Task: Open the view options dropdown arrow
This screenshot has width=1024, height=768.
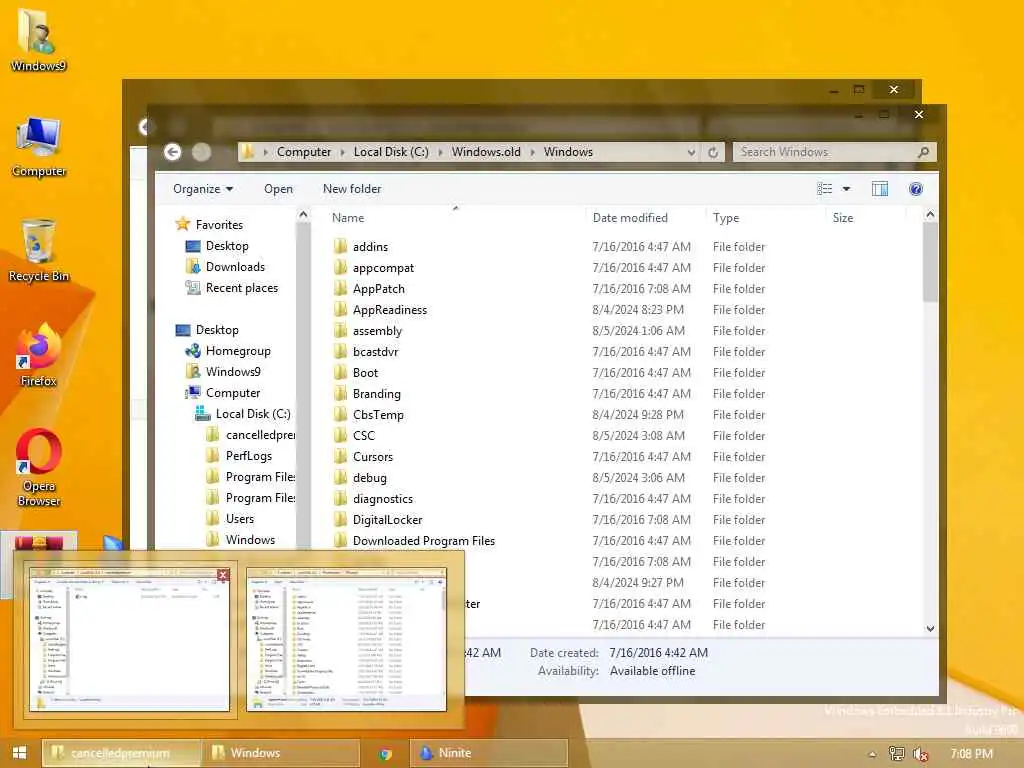Action: pyautogui.click(x=846, y=189)
